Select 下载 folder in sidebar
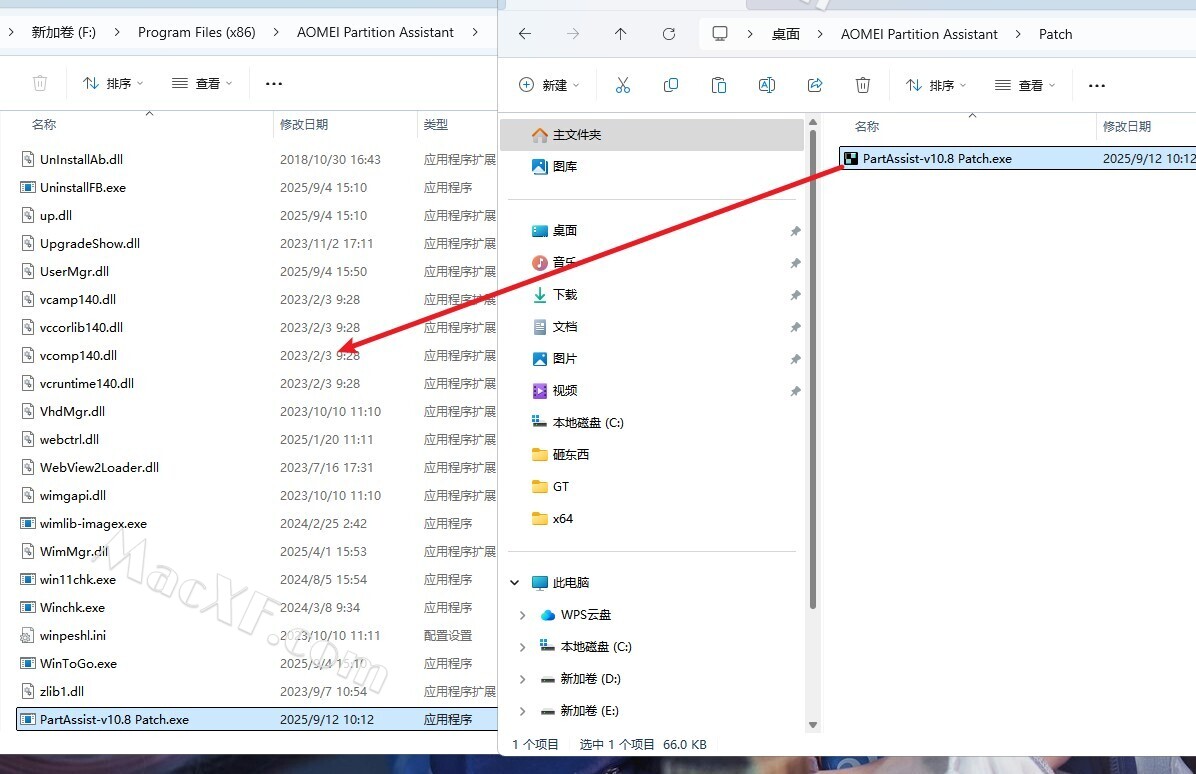The image size is (1196, 774). point(565,295)
